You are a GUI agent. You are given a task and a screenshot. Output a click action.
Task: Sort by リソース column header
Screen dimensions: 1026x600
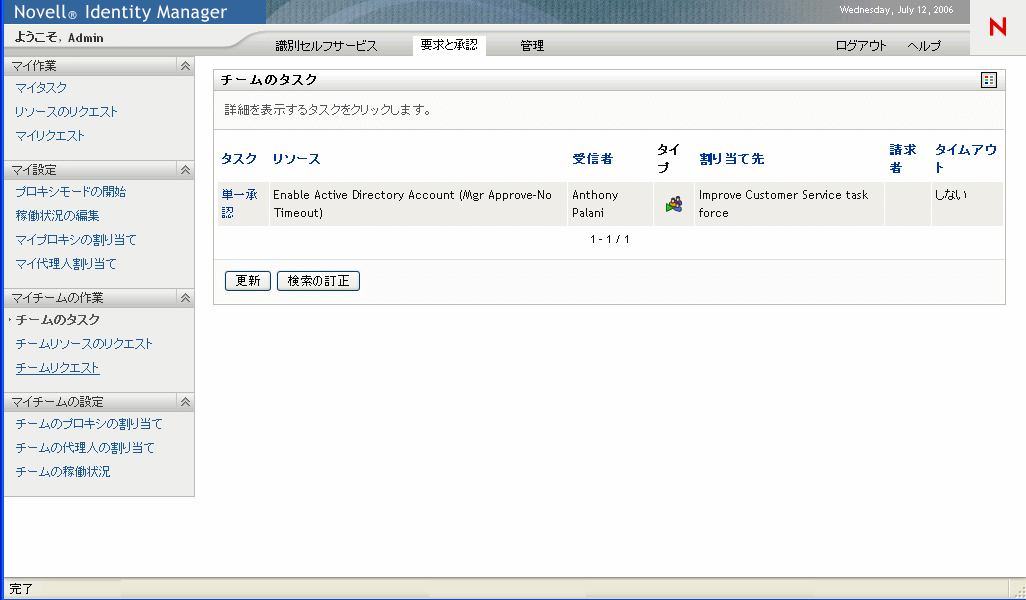[x=296, y=159]
